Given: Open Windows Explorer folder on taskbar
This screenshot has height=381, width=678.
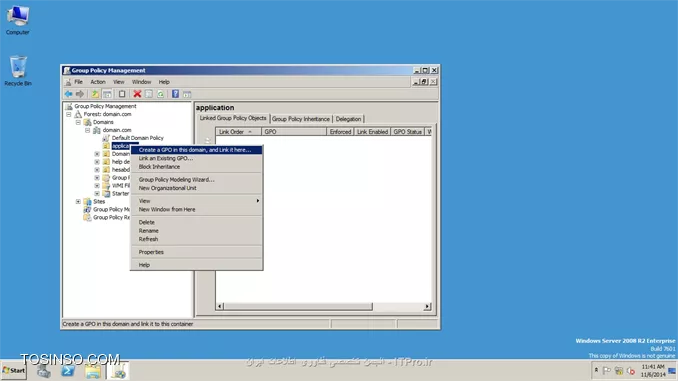Looking at the screenshot, I should coord(93,371).
